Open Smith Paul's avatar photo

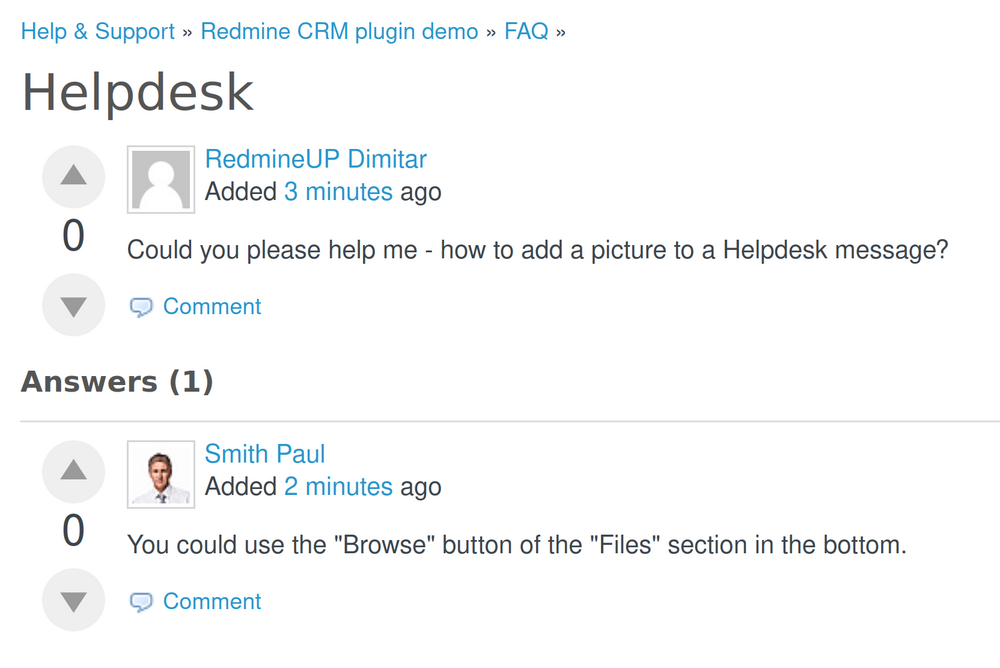(x=161, y=474)
